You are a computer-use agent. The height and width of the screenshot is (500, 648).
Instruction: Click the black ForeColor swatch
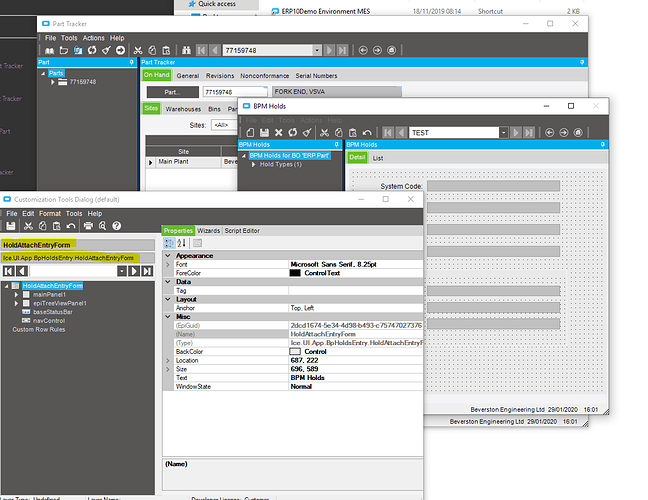click(295, 273)
